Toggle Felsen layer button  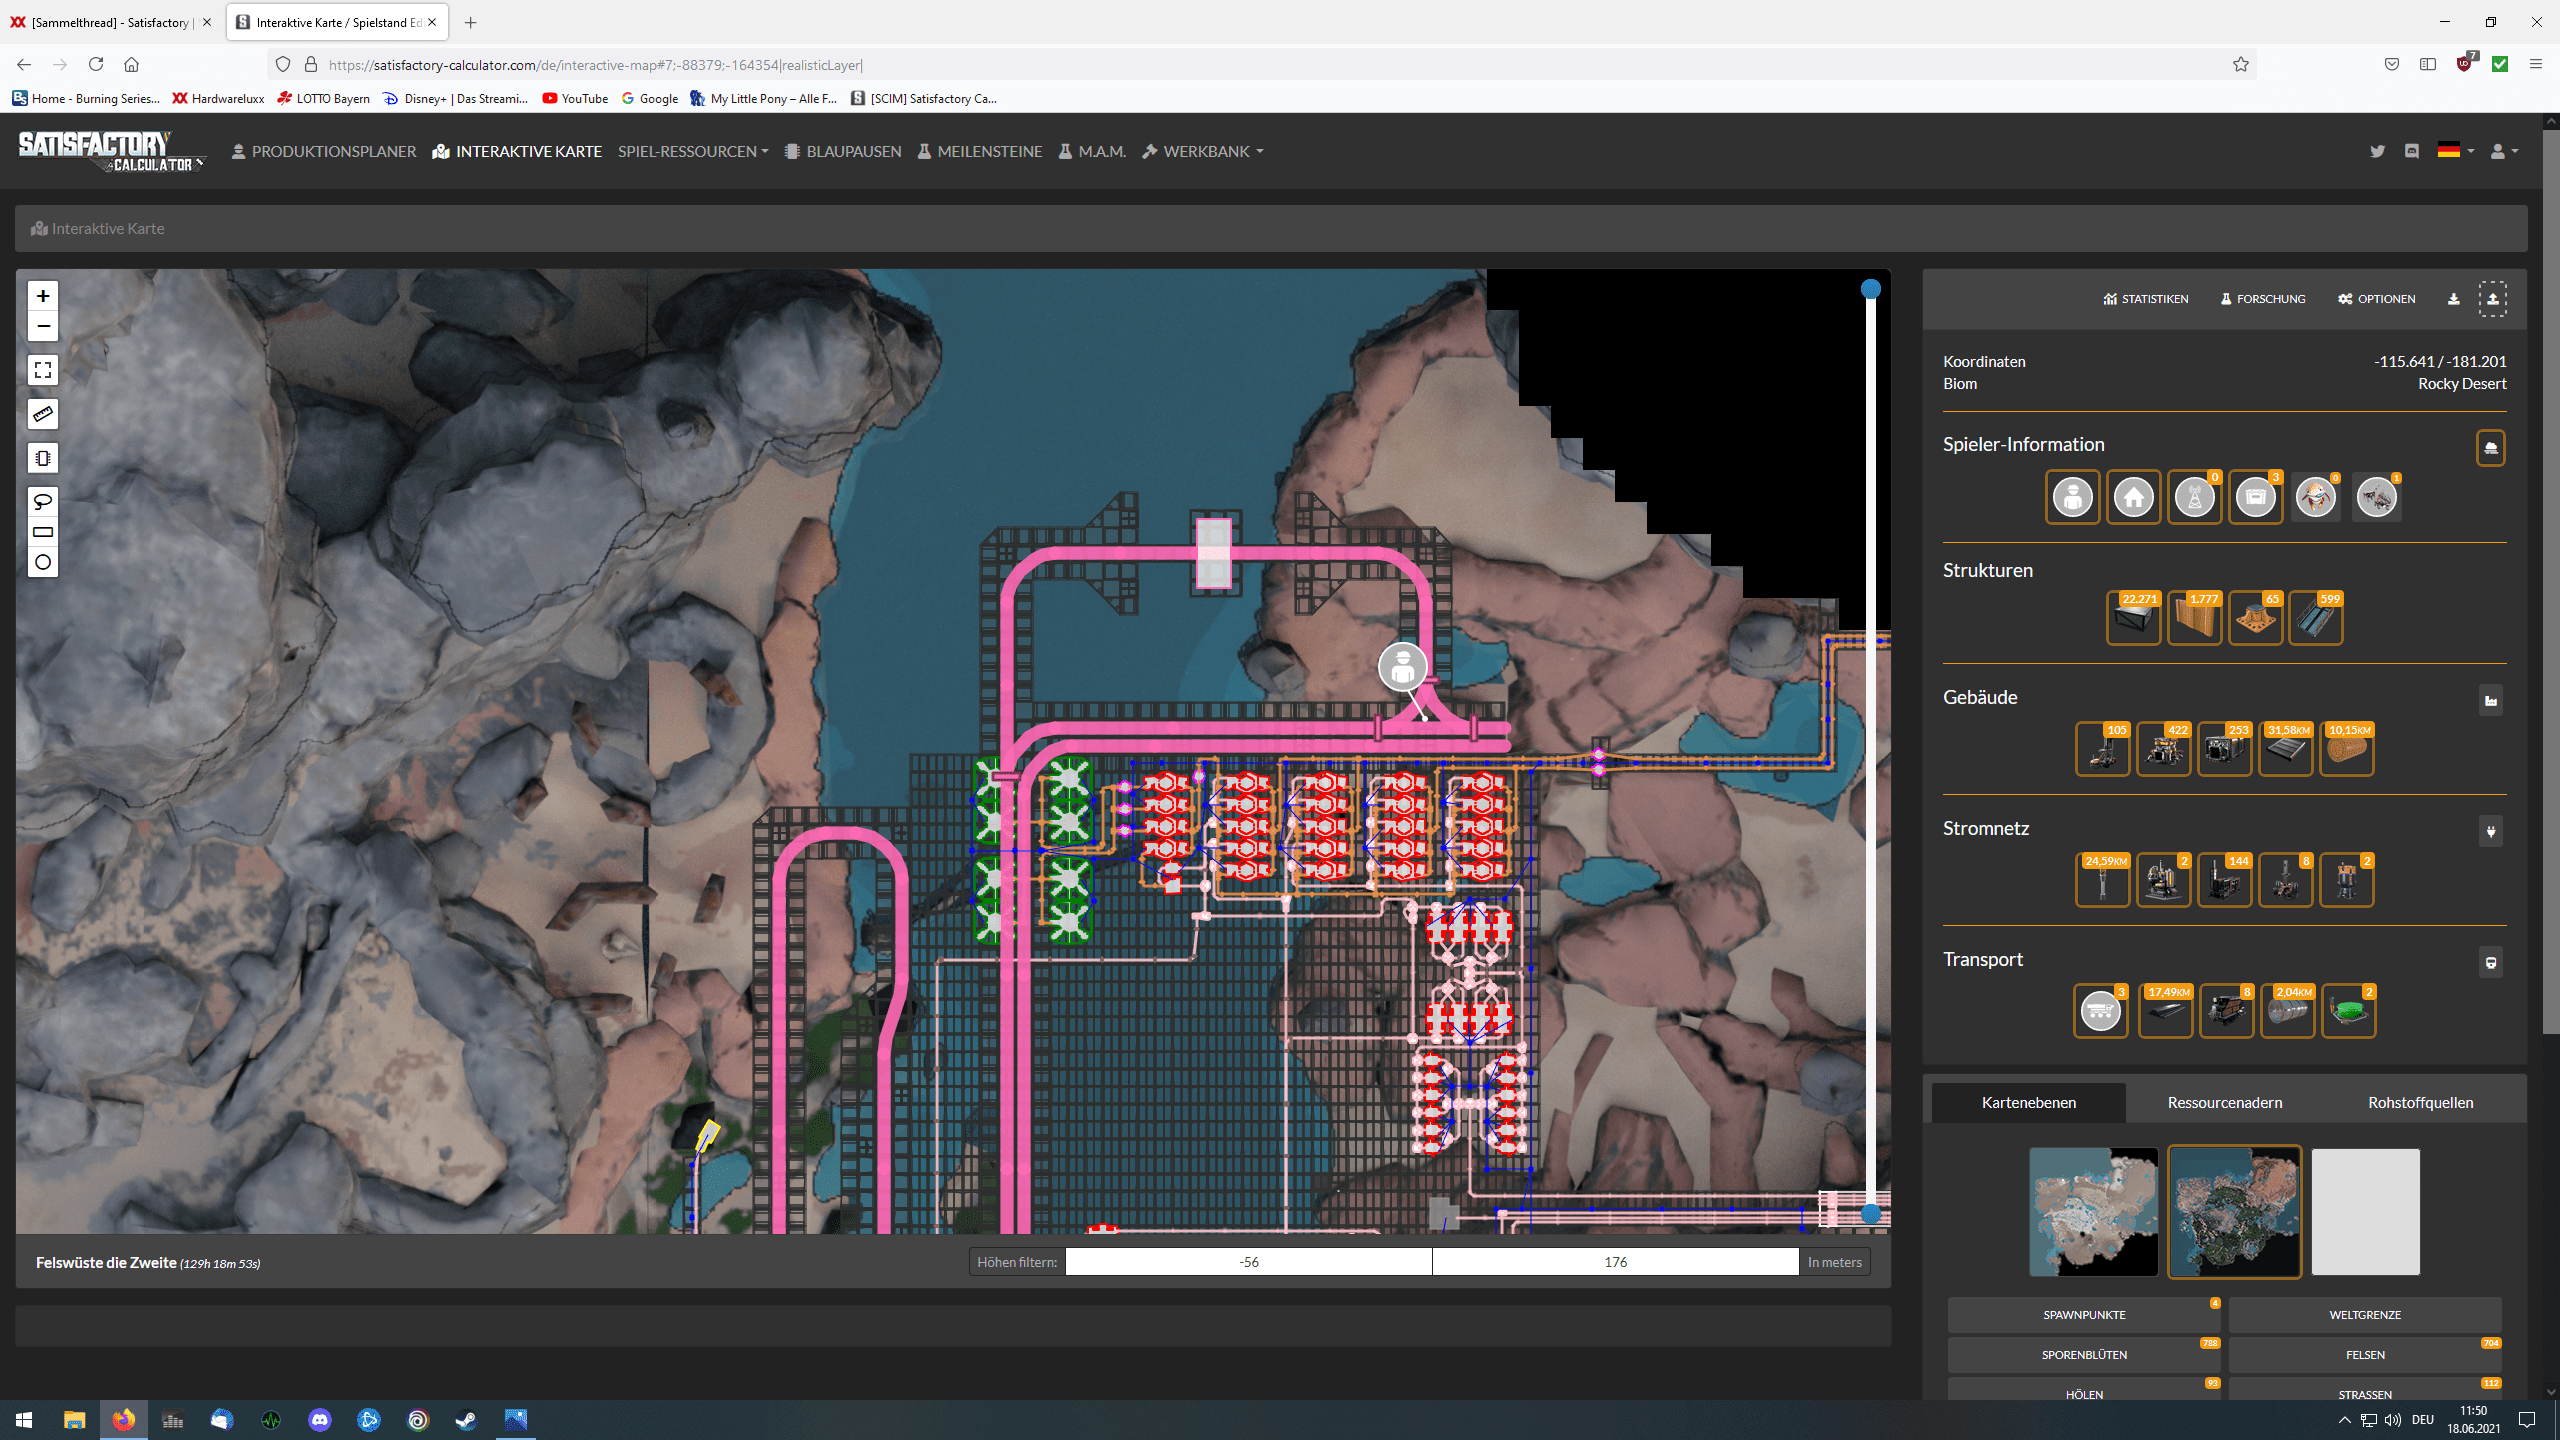click(x=2365, y=1355)
